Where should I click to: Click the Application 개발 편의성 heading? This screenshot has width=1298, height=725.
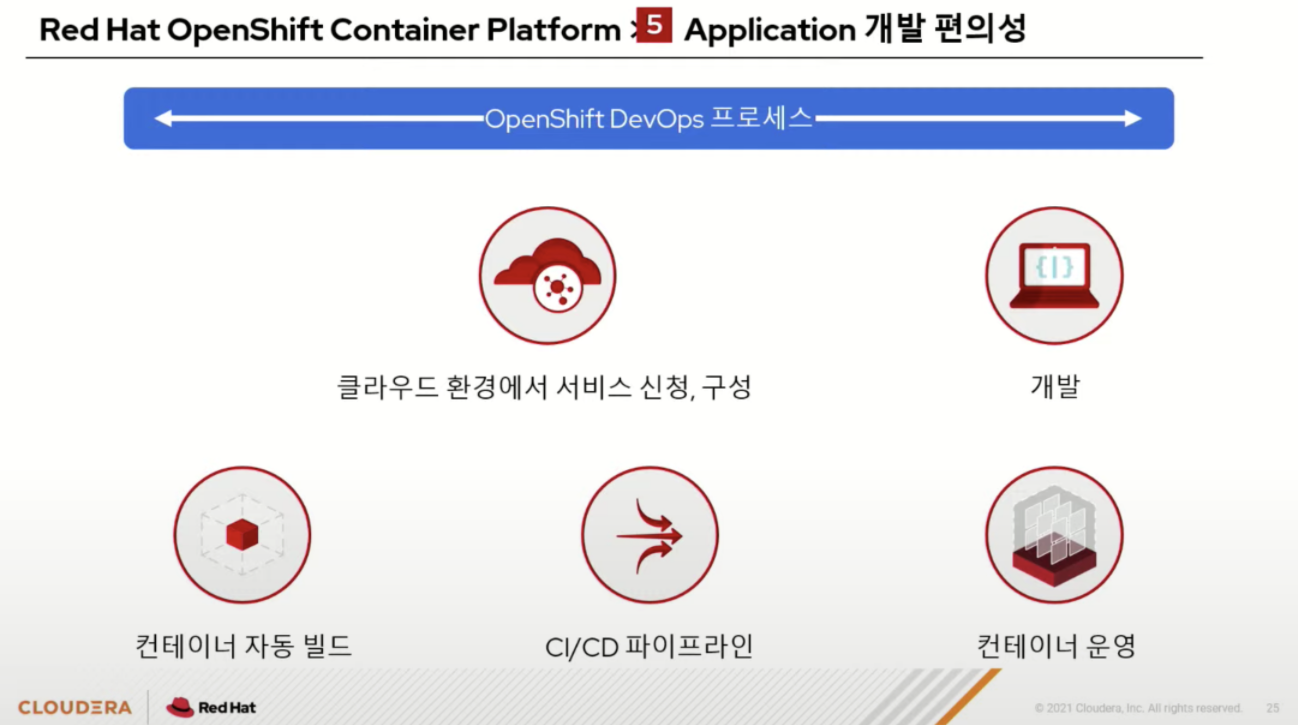(x=855, y=29)
